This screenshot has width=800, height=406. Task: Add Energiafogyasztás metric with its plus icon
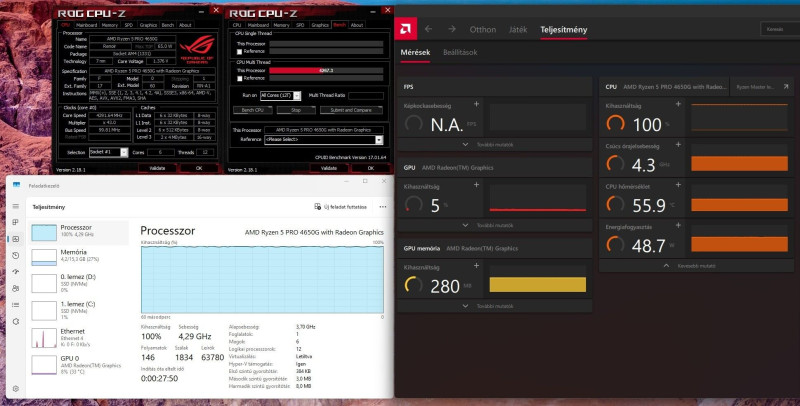(678, 225)
